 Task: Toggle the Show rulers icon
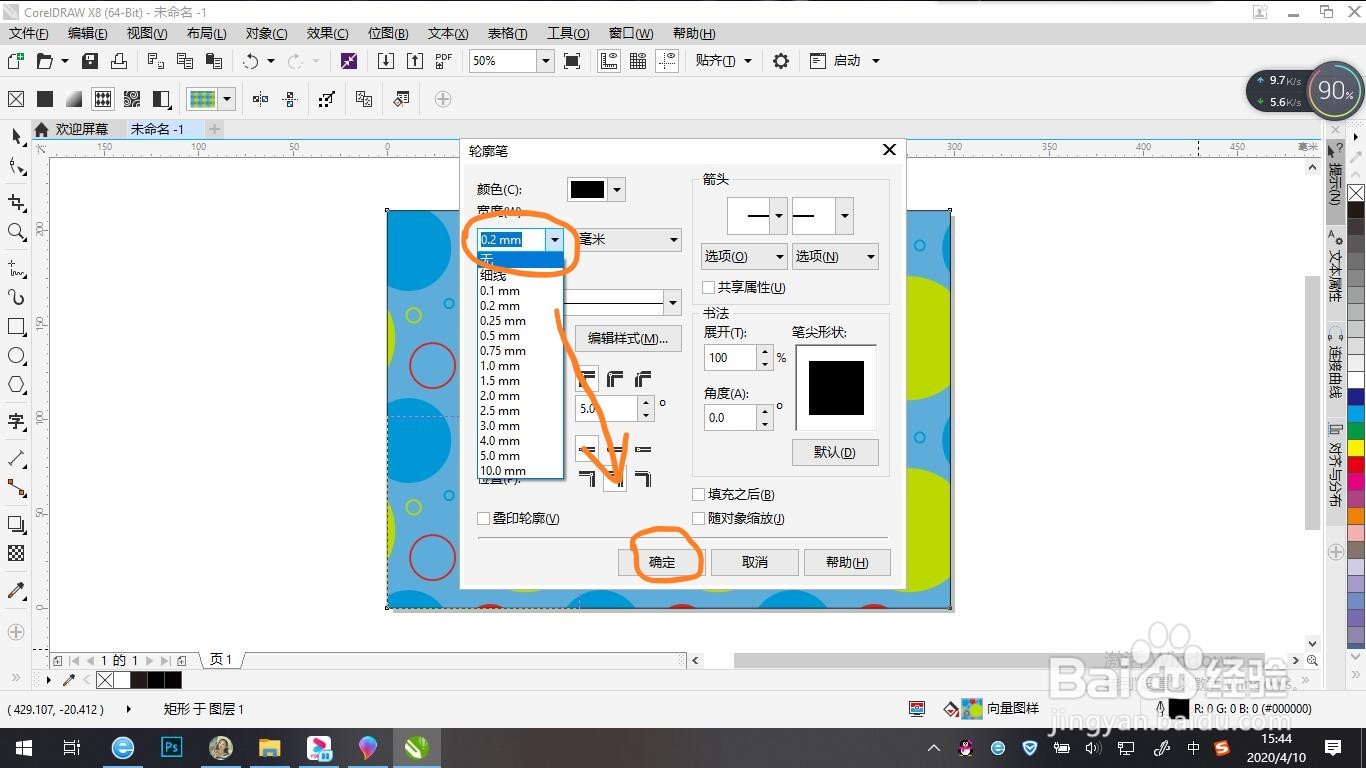[609, 61]
